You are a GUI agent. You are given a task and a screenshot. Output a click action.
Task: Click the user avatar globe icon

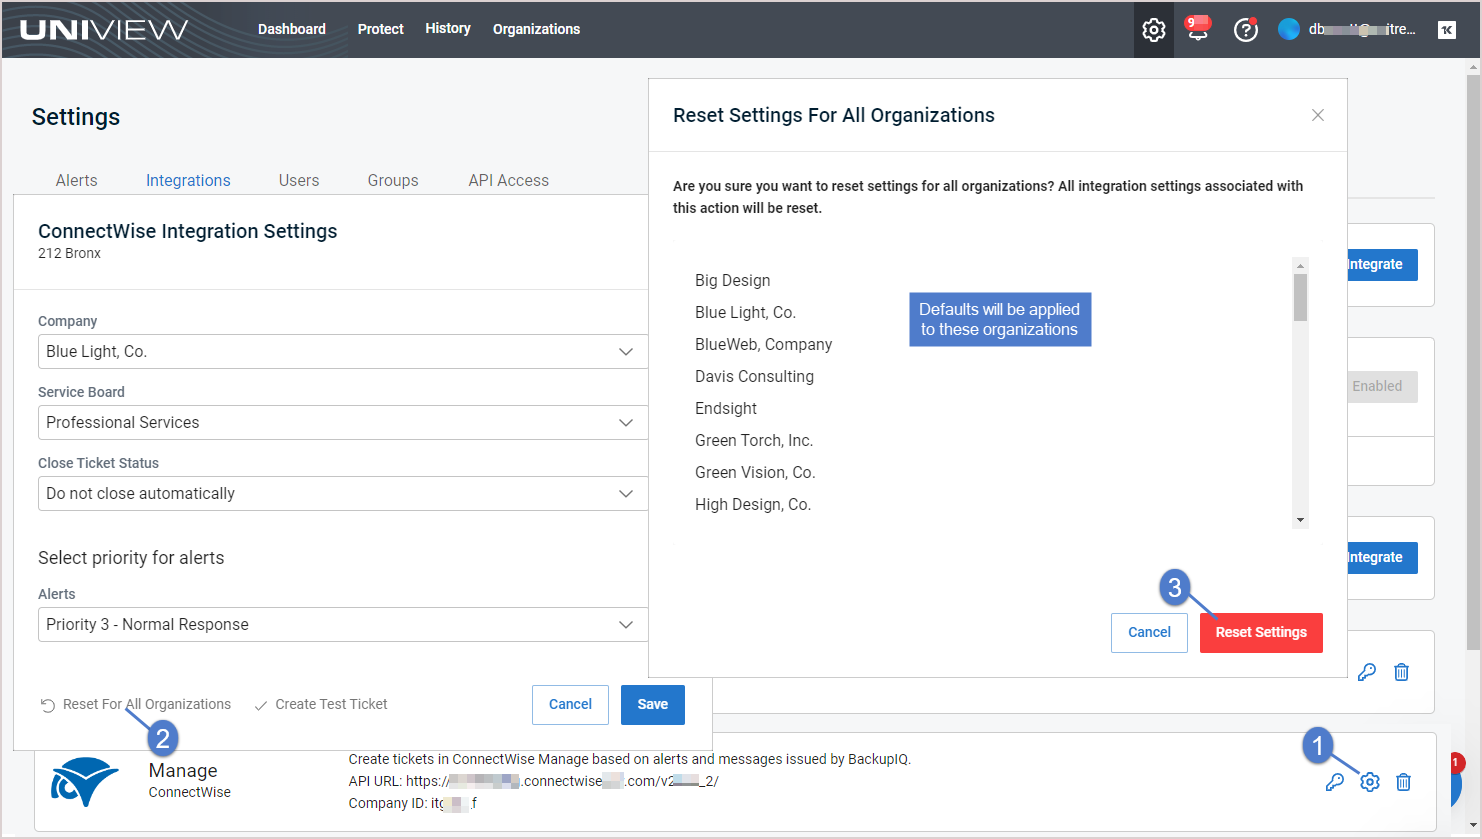tap(1289, 29)
